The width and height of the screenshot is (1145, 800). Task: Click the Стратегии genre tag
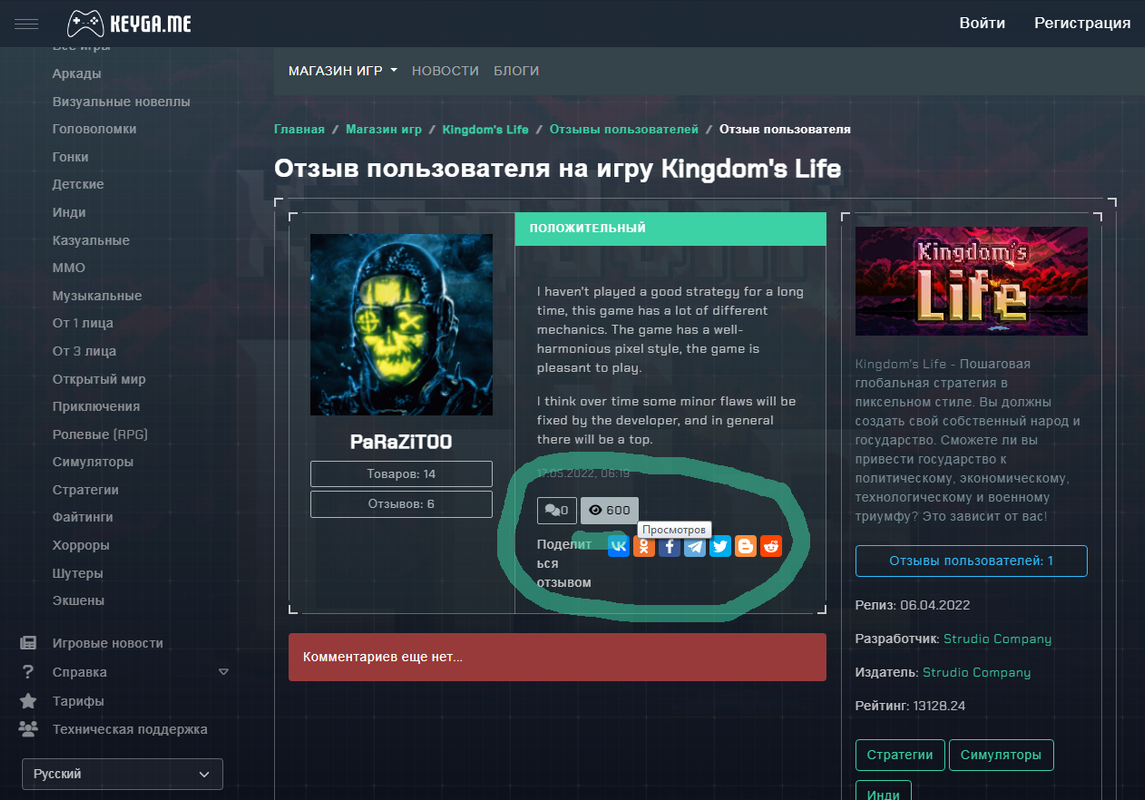pos(900,755)
